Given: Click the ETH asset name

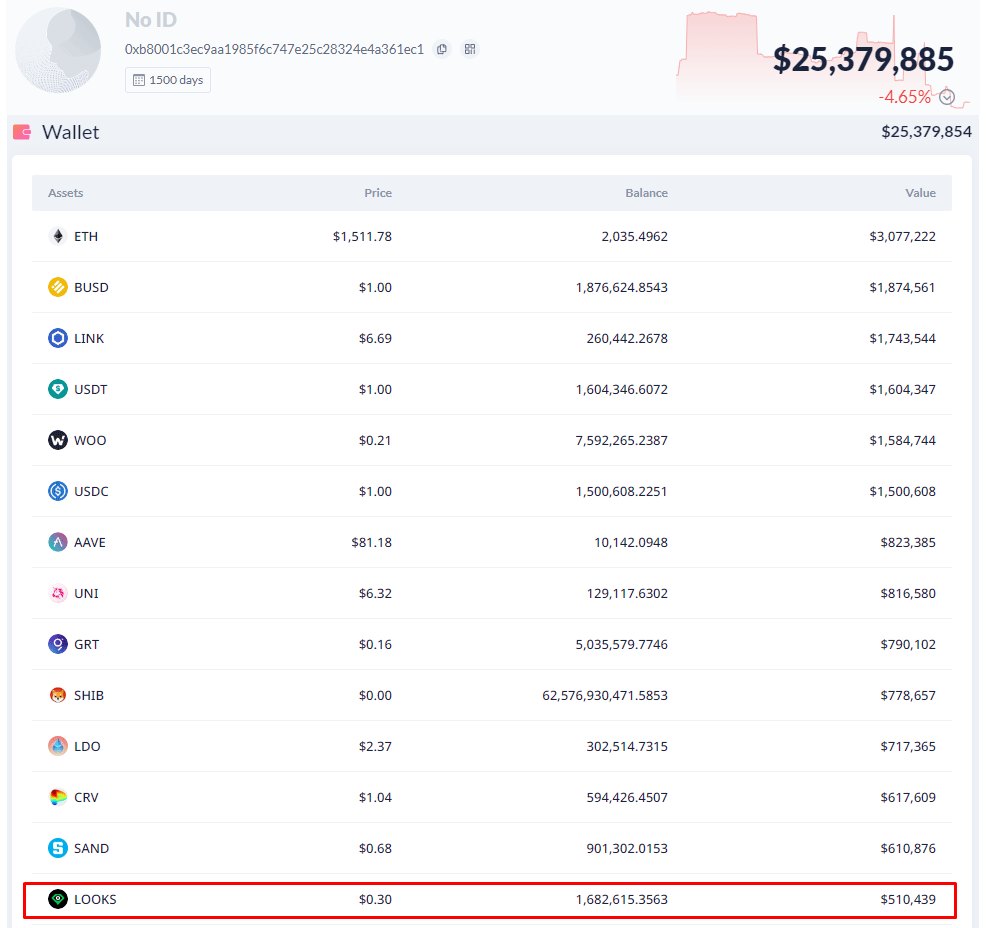Looking at the screenshot, I should point(86,237).
